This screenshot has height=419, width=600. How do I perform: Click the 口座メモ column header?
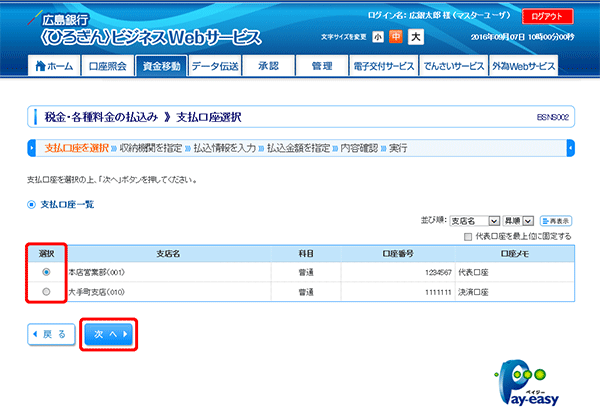pos(515,254)
